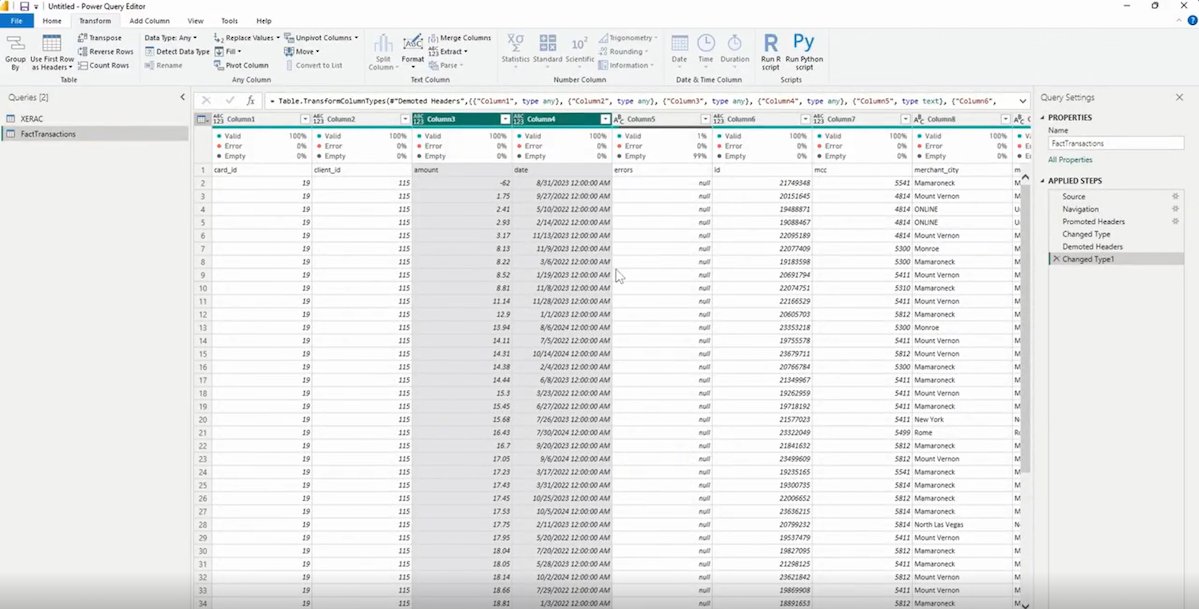This screenshot has width=1199, height=609.
Task: Open the Unpivot Columns dropdown
Action: point(320,37)
